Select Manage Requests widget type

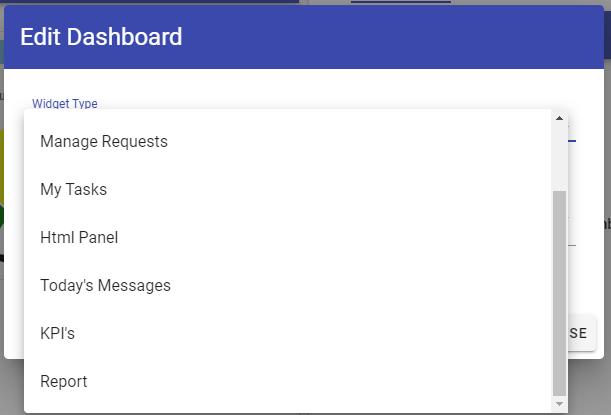pyautogui.click(x=104, y=142)
